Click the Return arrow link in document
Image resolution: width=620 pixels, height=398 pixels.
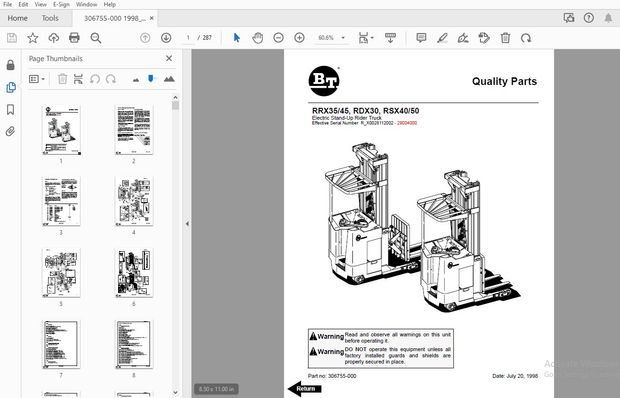pyautogui.click(x=305, y=389)
